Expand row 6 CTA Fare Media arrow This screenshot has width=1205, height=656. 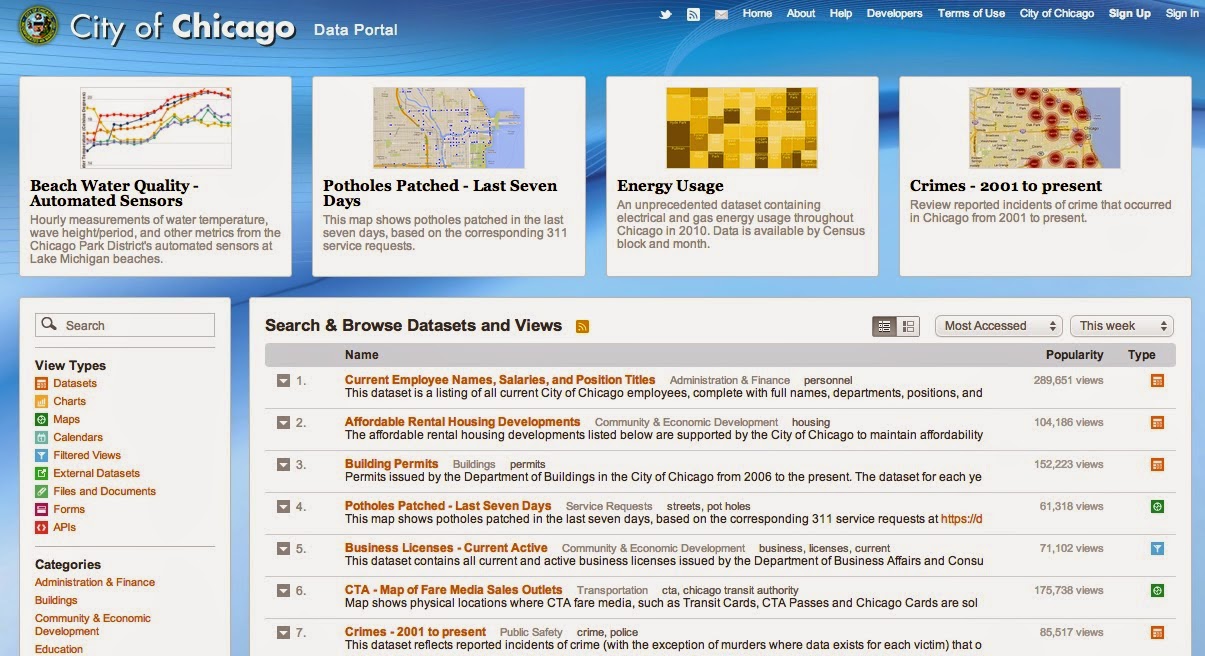283,591
